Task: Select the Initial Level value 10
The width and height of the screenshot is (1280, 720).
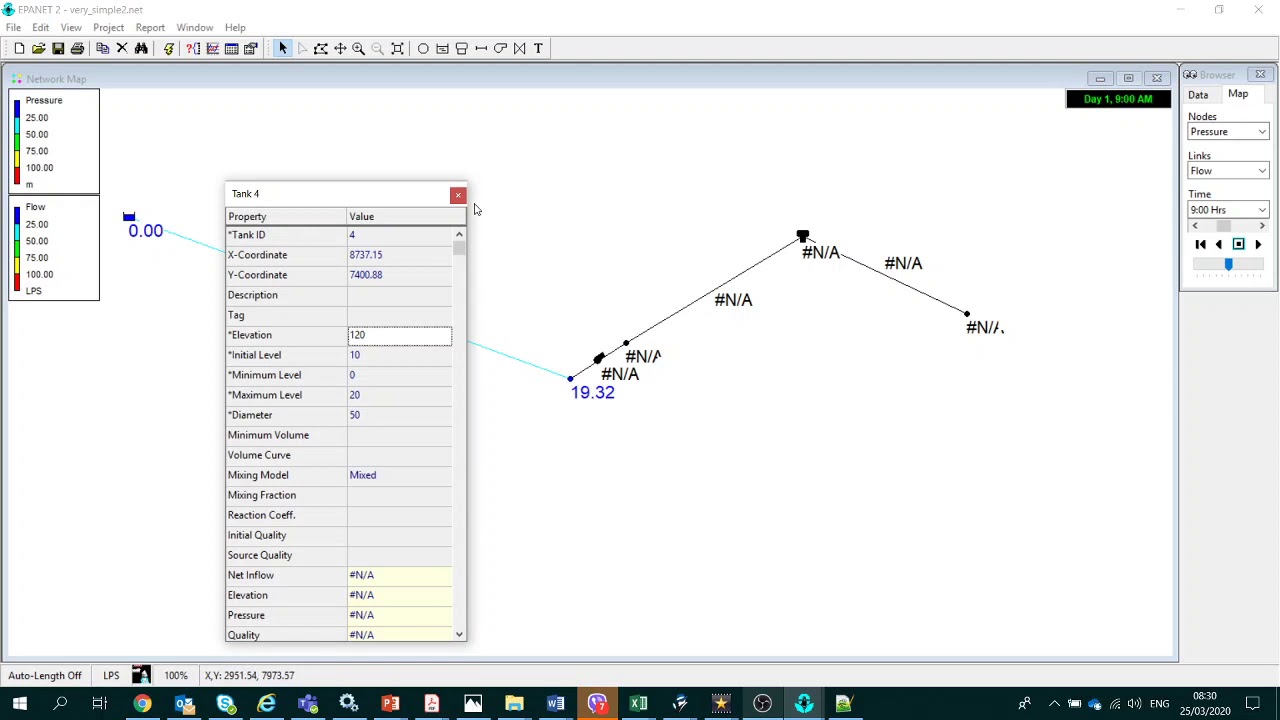Action: pos(399,355)
